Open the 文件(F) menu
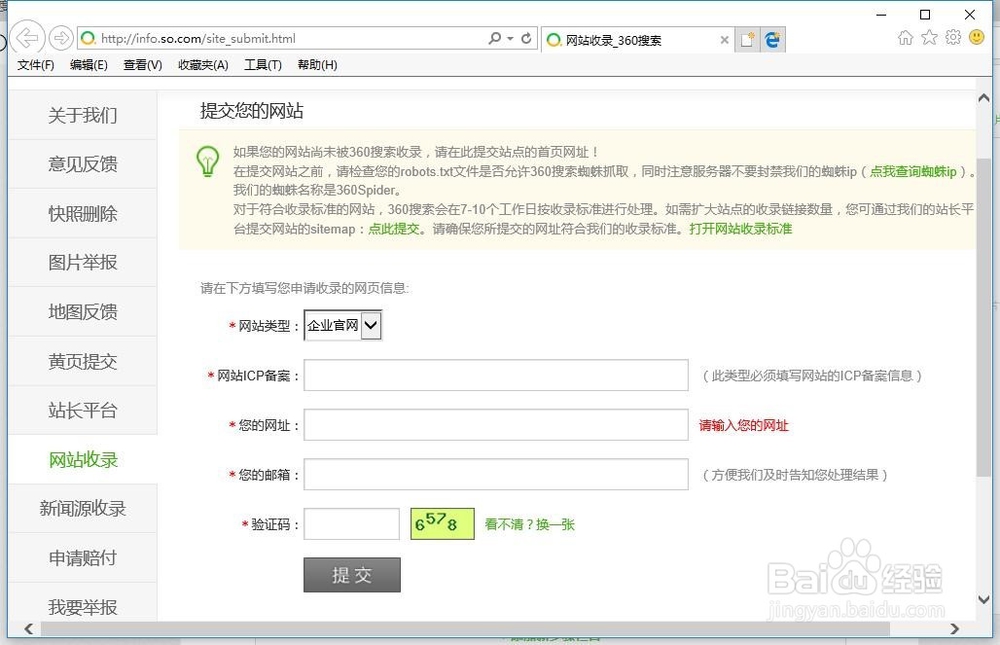This screenshot has height=645, width=1000. pyautogui.click(x=36, y=65)
